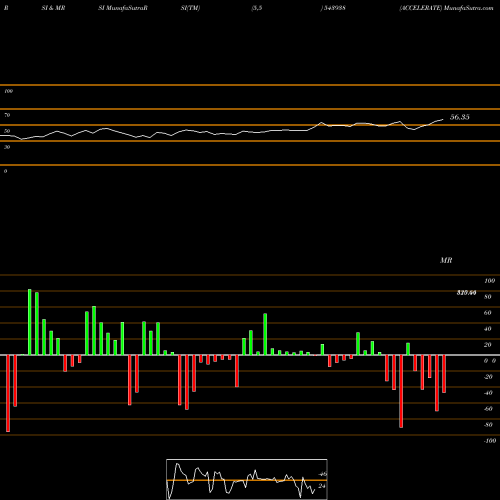This screenshot has height=500, width=500.
Task: Click the 319.46 value beside MR axis
Action: click(x=466, y=293)
